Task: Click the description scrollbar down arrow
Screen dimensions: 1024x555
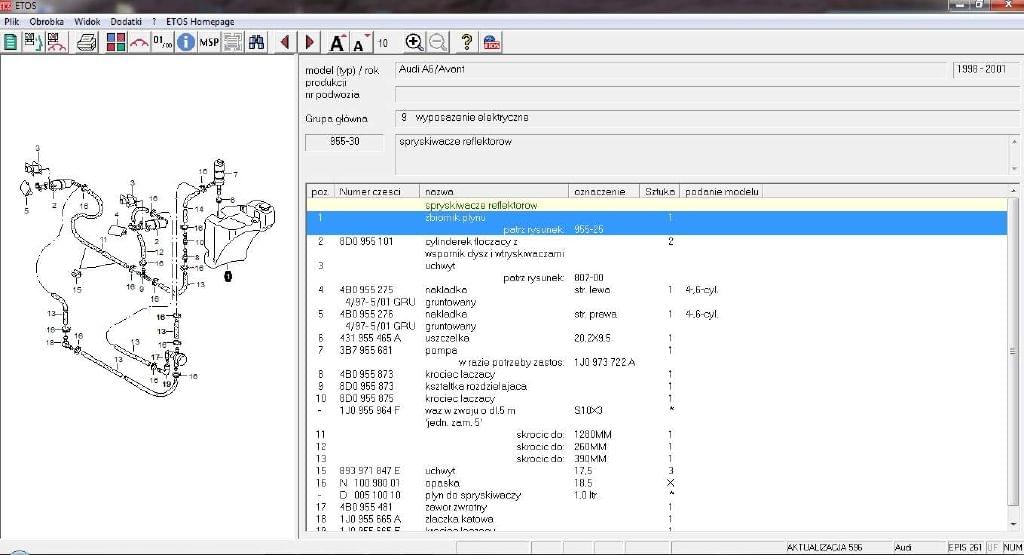Action: pyautogui.click(x=1014, y=168)
